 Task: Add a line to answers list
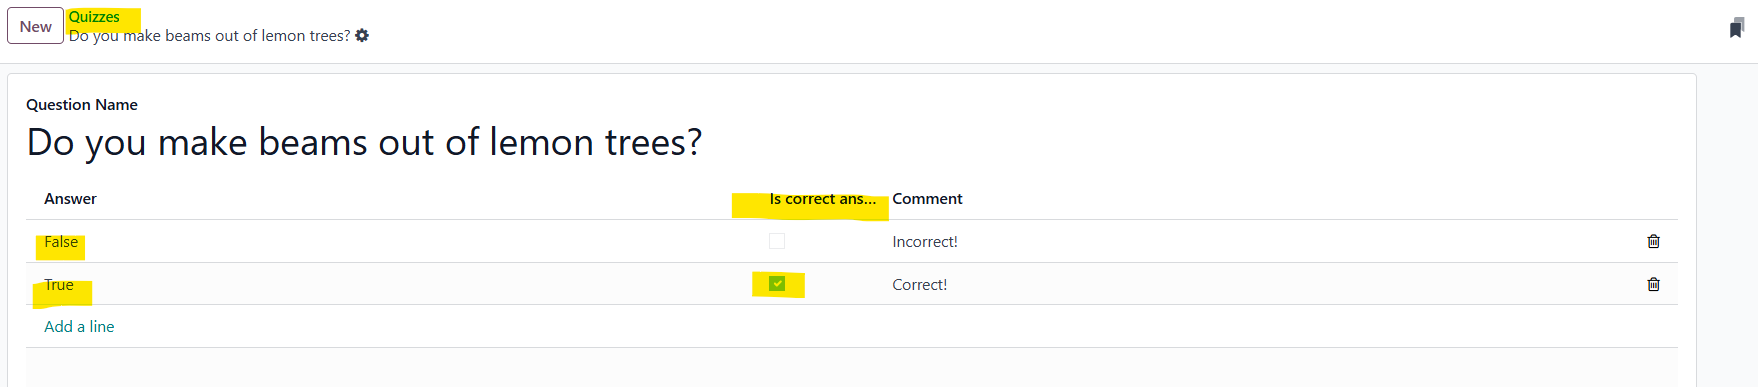pos(79,327)
